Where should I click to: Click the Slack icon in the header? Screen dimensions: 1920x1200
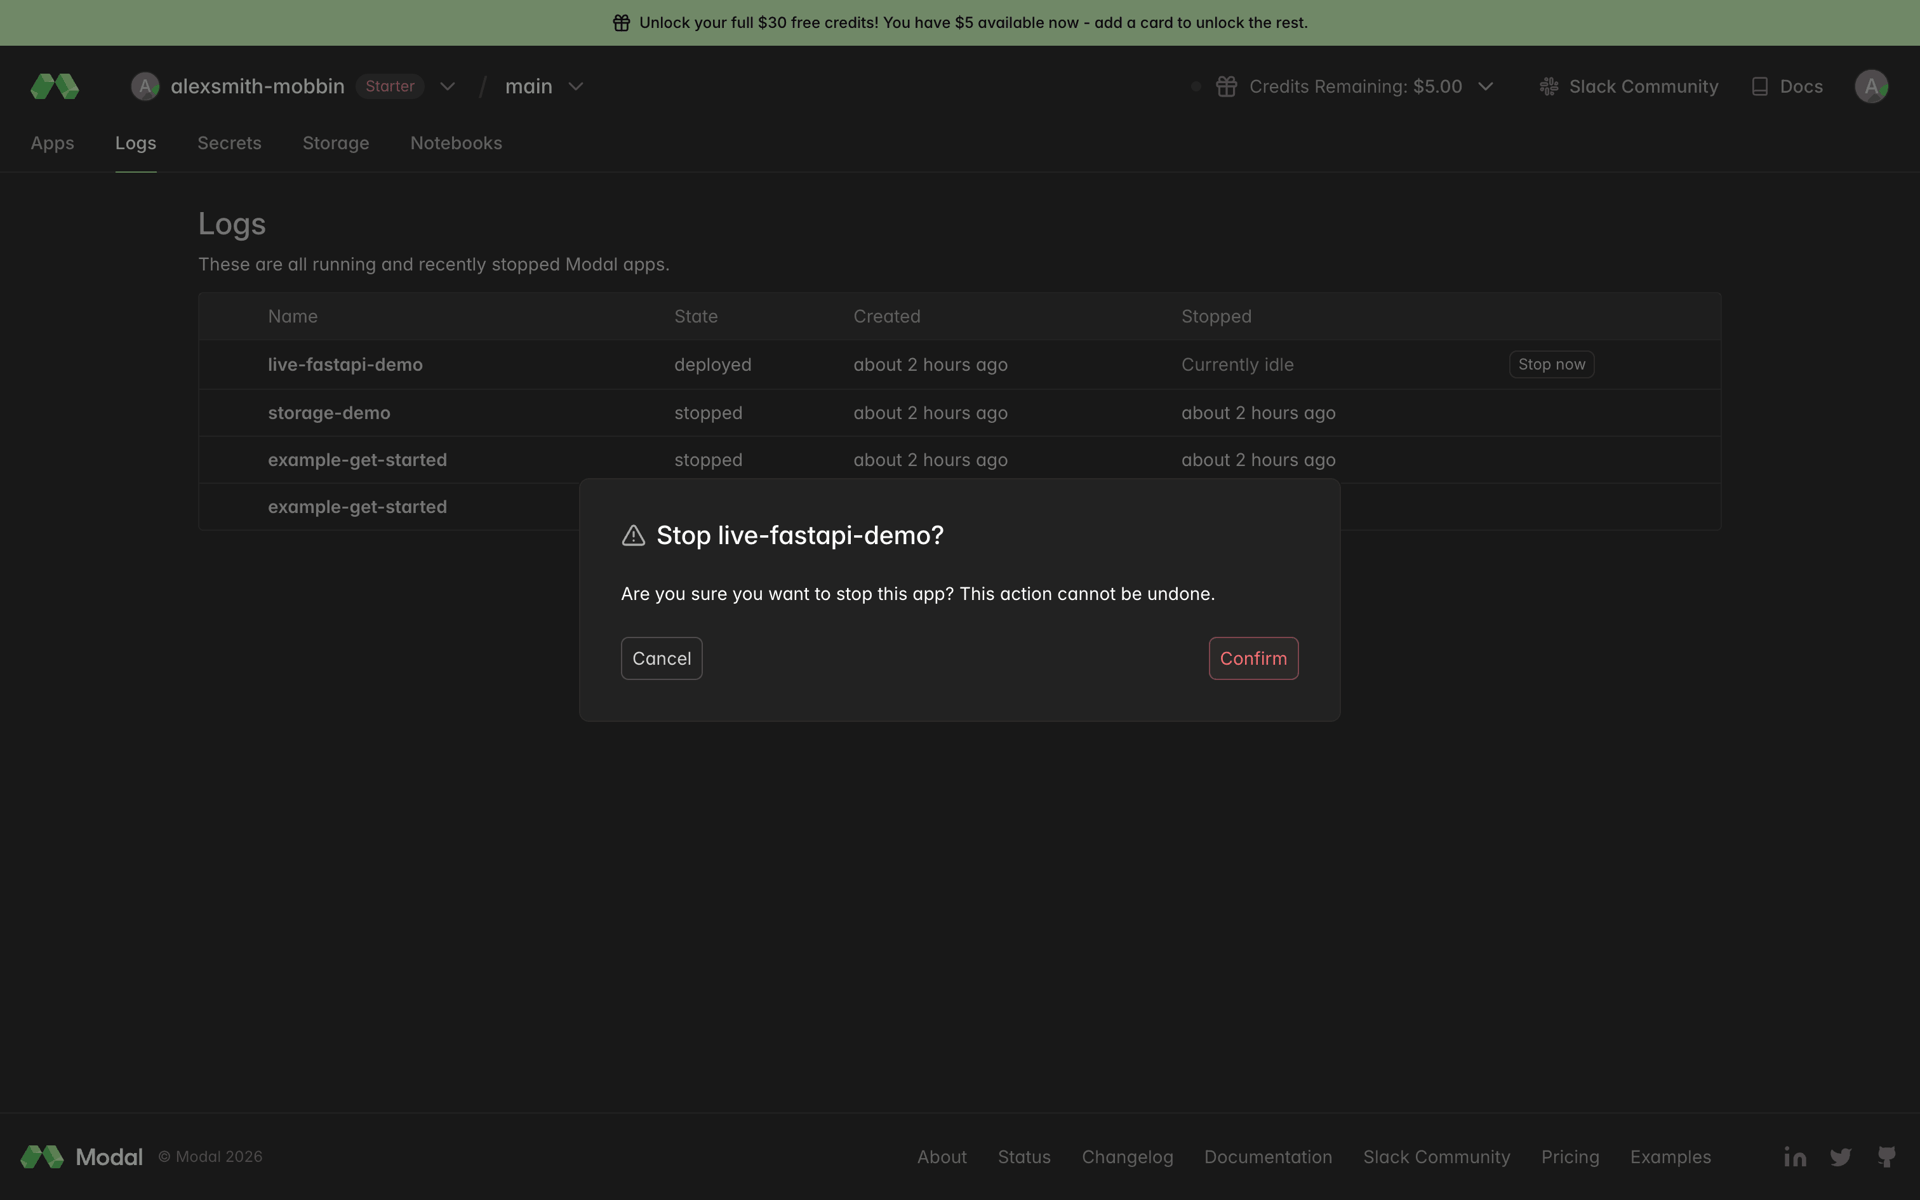click(x=1549, y=87)
